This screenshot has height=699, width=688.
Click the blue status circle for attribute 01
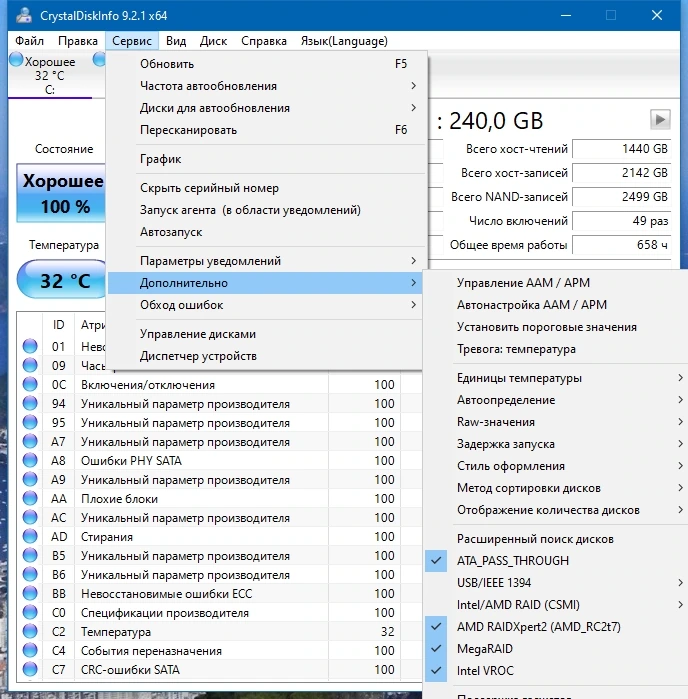pyautogui.click(x=30, y=346)
